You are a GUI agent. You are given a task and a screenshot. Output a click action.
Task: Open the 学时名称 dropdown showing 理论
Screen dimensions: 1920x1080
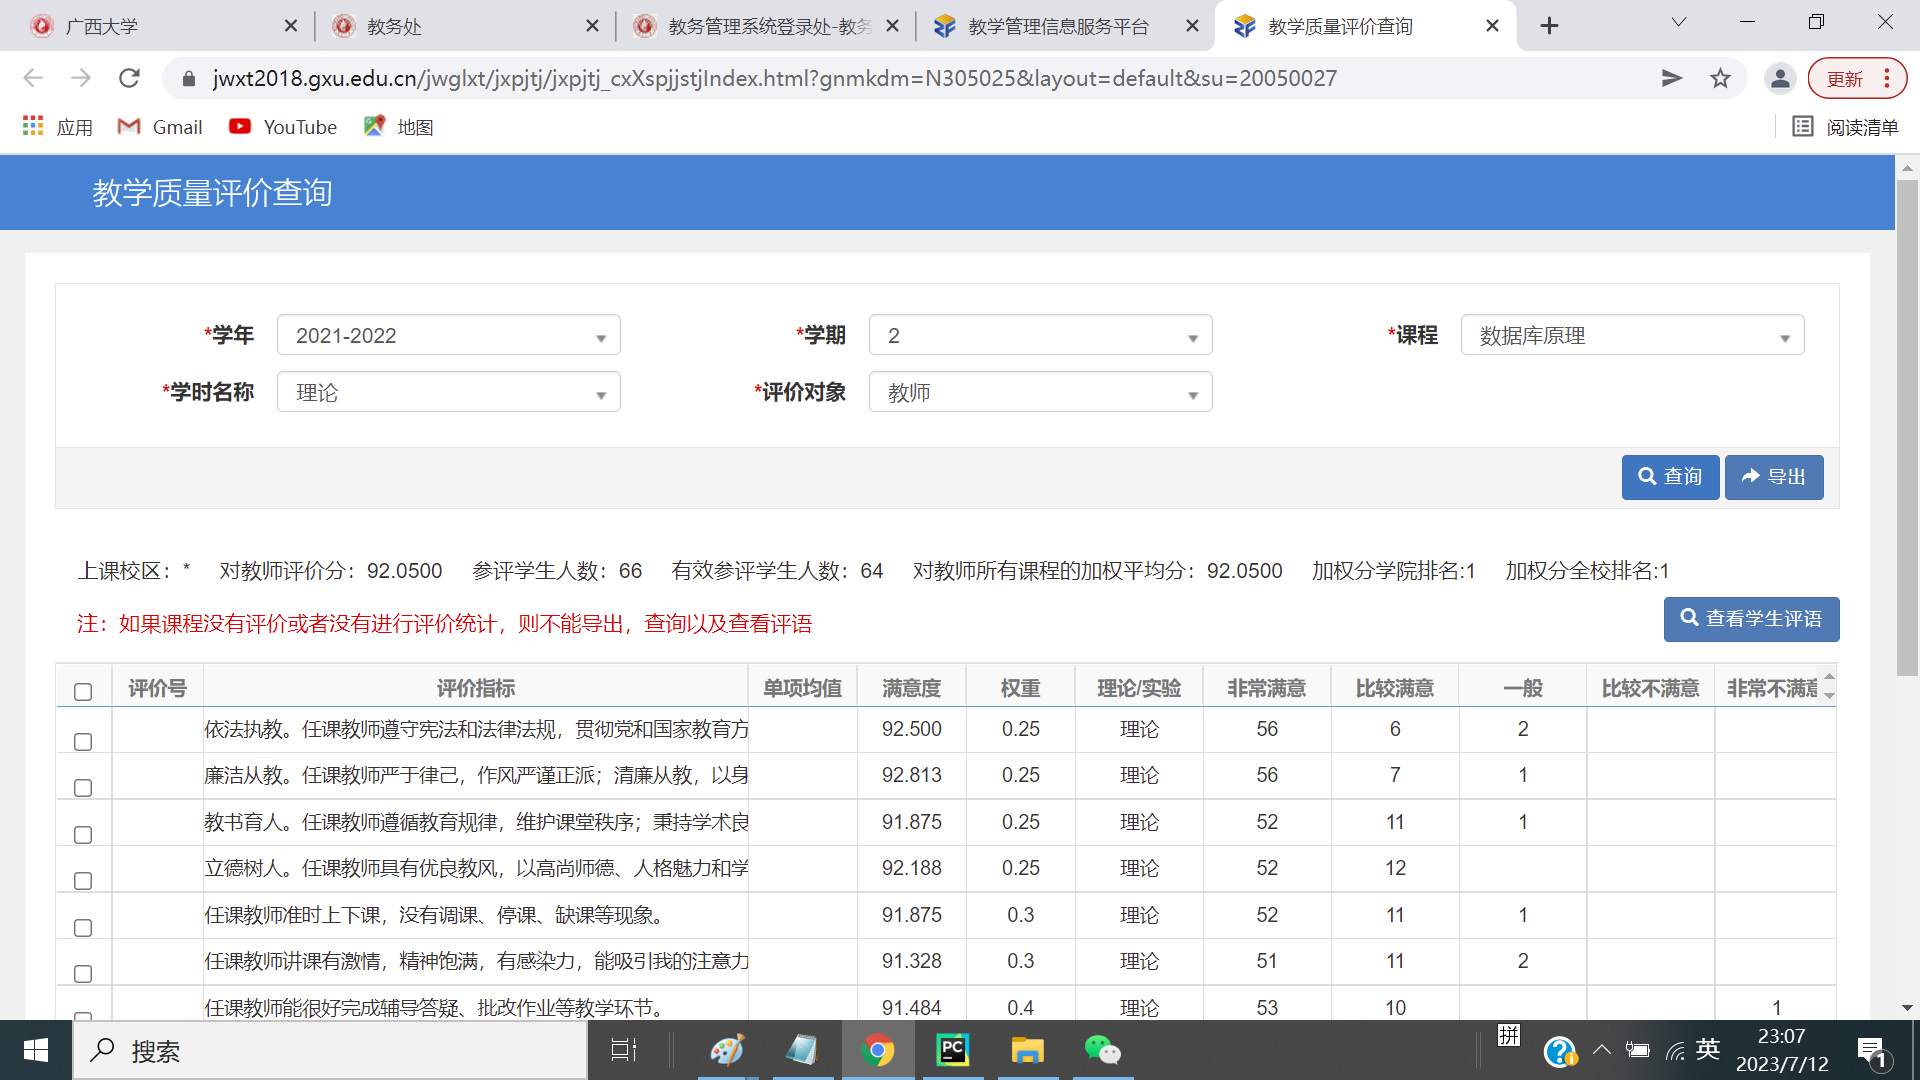[x=449, y=392]
